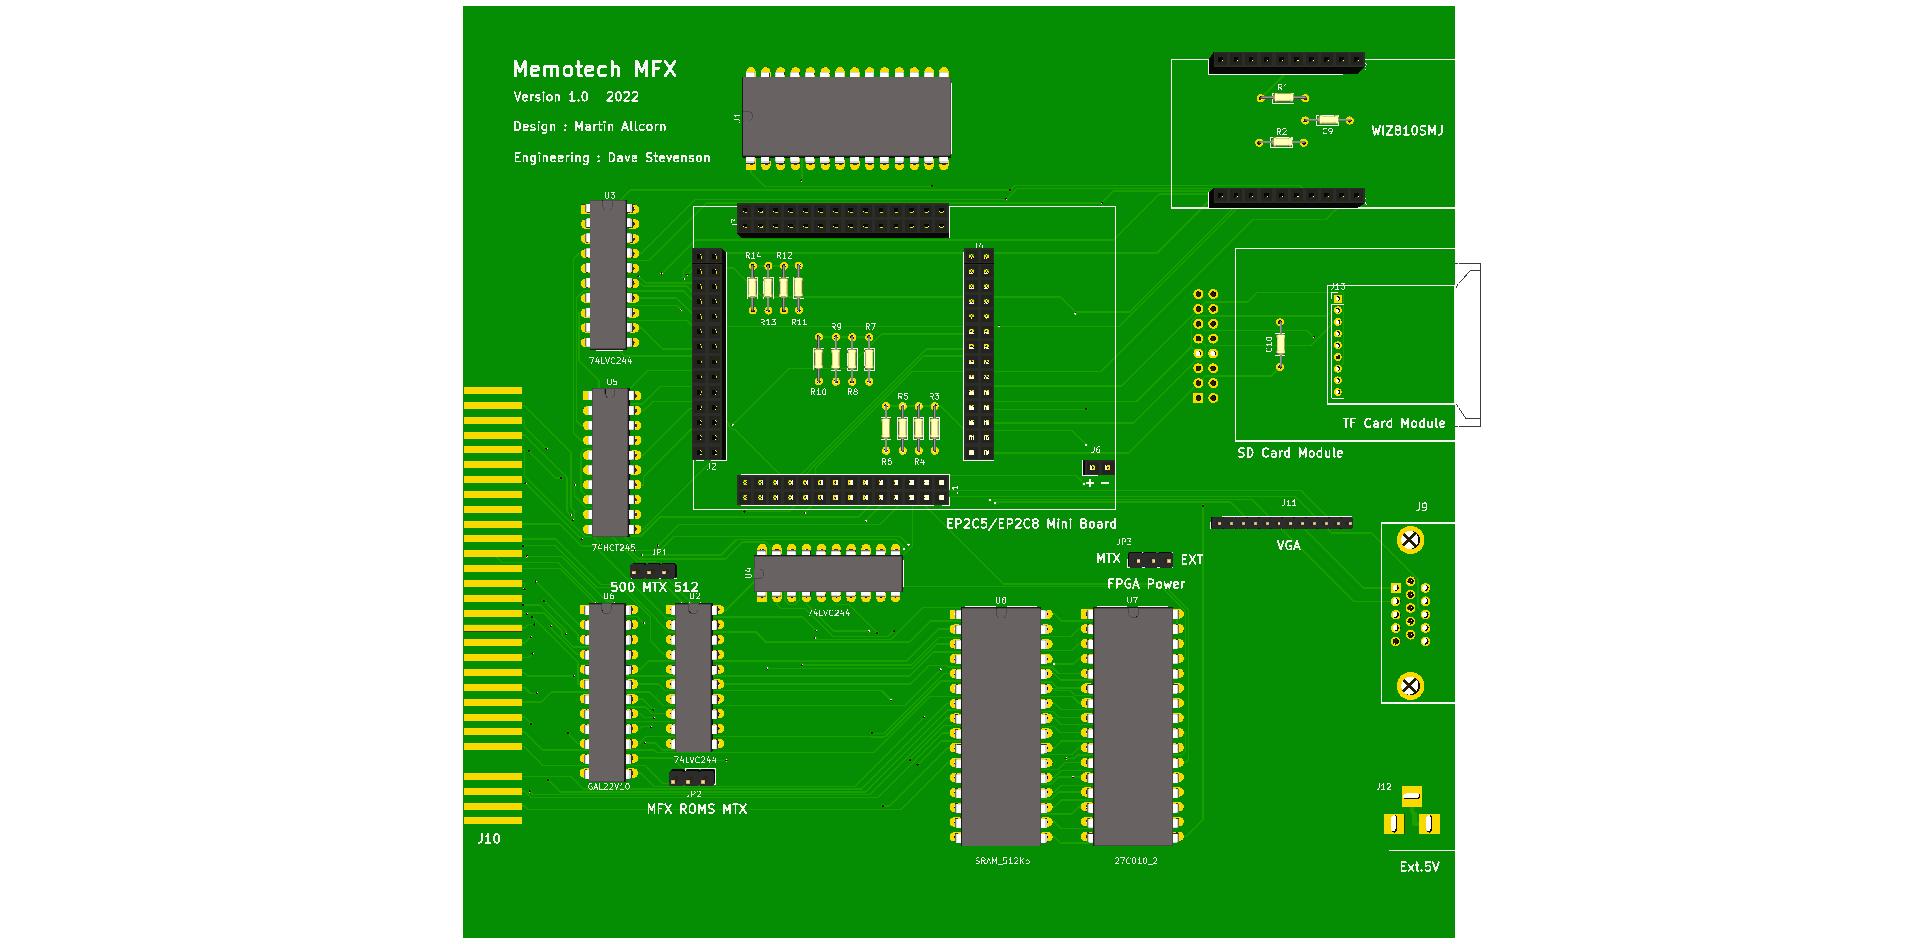The width and height of the screenshot is (1918, 944).
Task: Click the J9 connector bottom mounting hole
Action: 1410,686
